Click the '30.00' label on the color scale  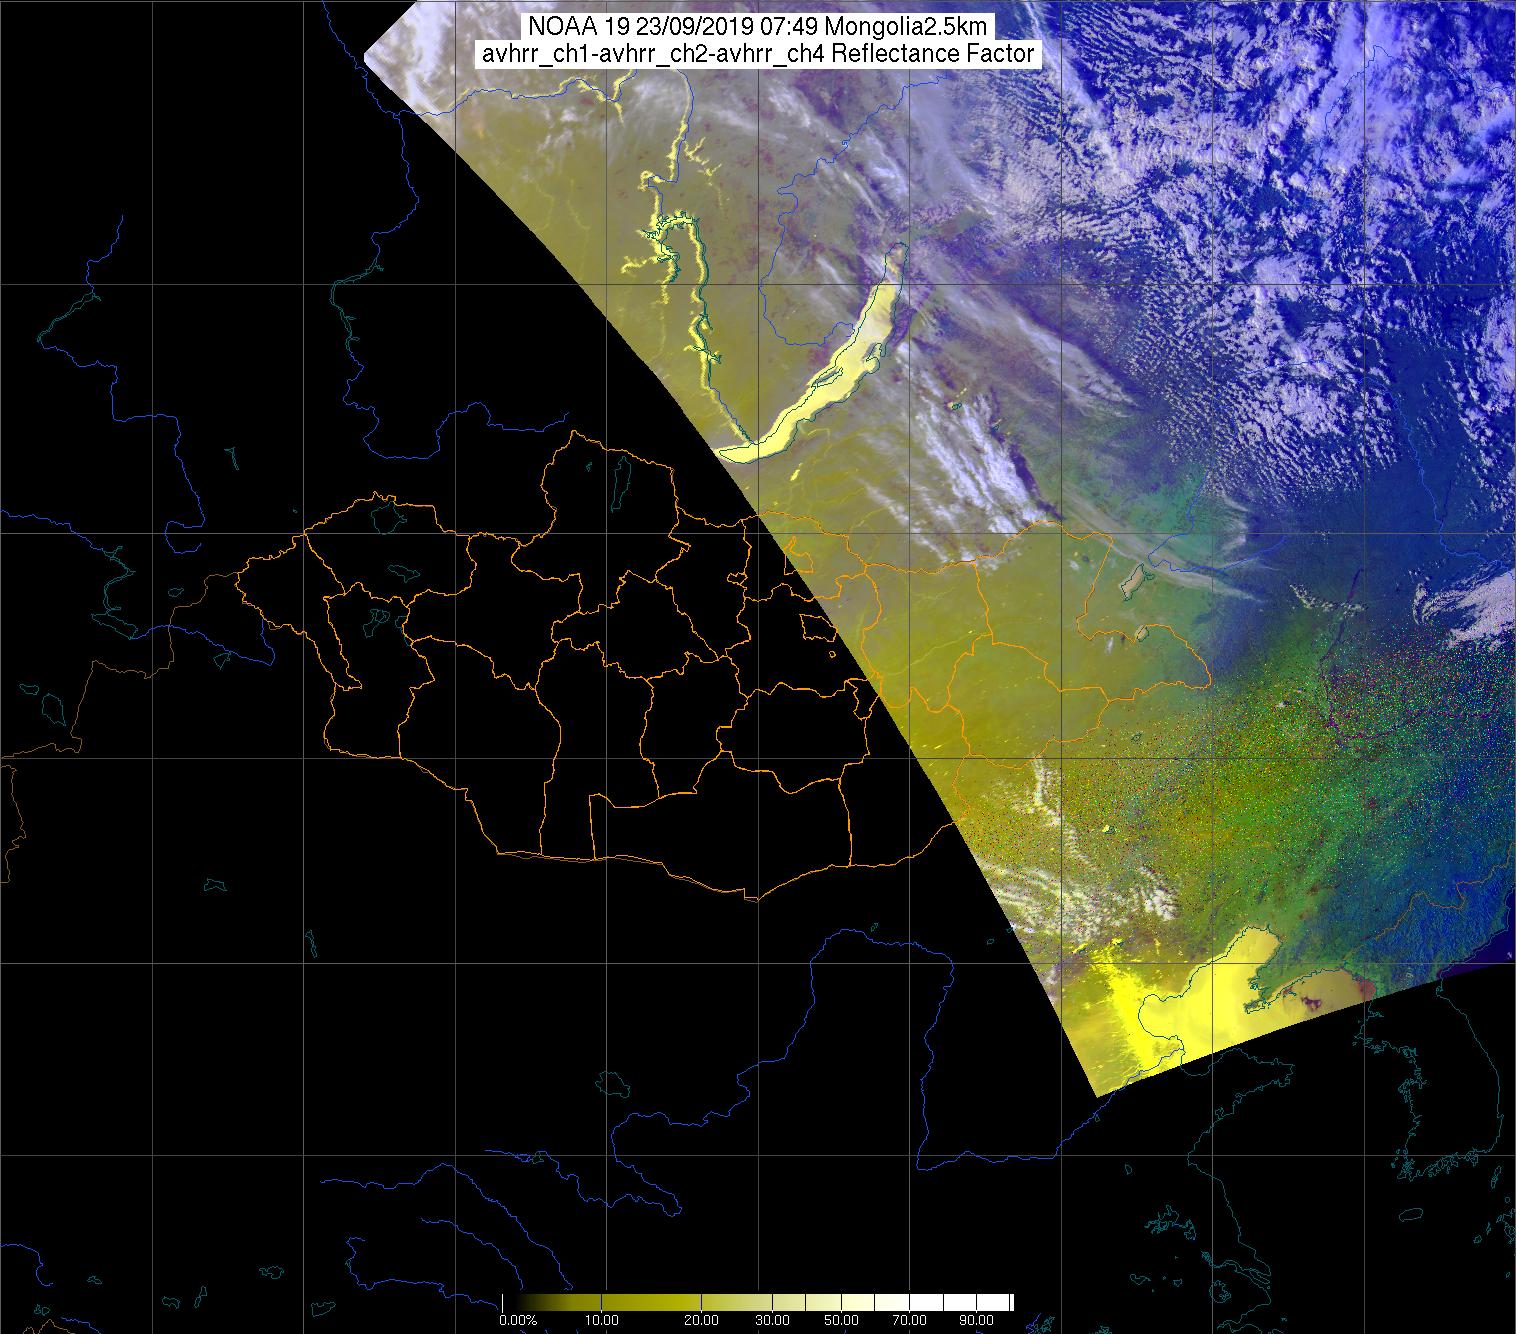tap(772, 1320)
